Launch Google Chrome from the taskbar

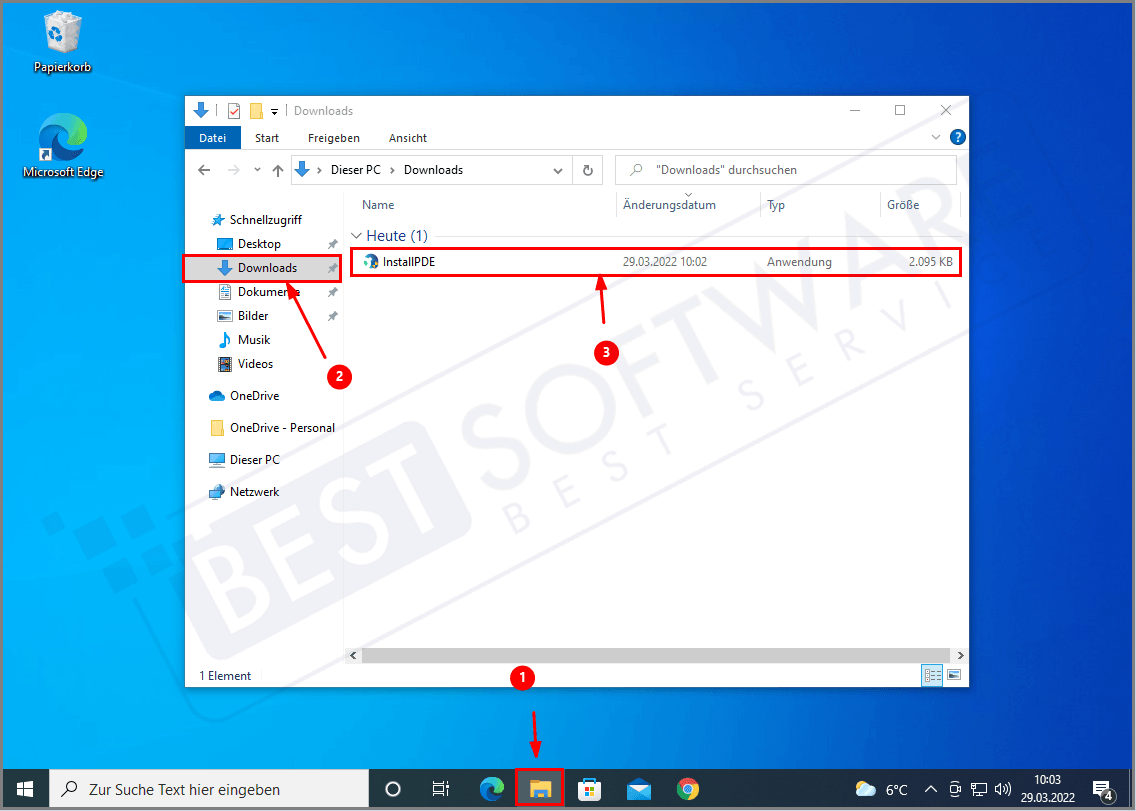[x=688, y=788]
